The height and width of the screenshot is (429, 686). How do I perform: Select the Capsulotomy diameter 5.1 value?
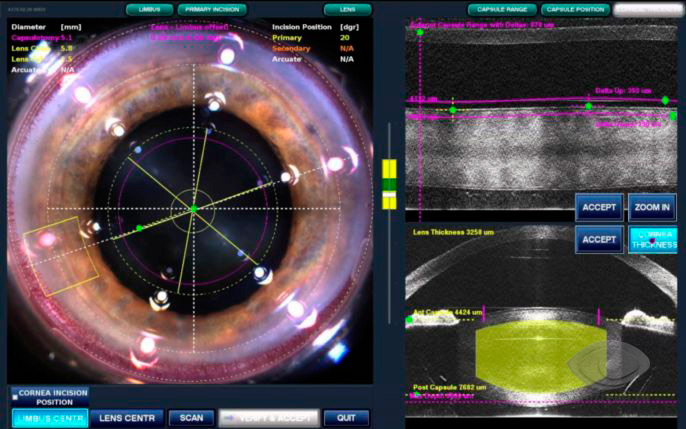point(66,38)
